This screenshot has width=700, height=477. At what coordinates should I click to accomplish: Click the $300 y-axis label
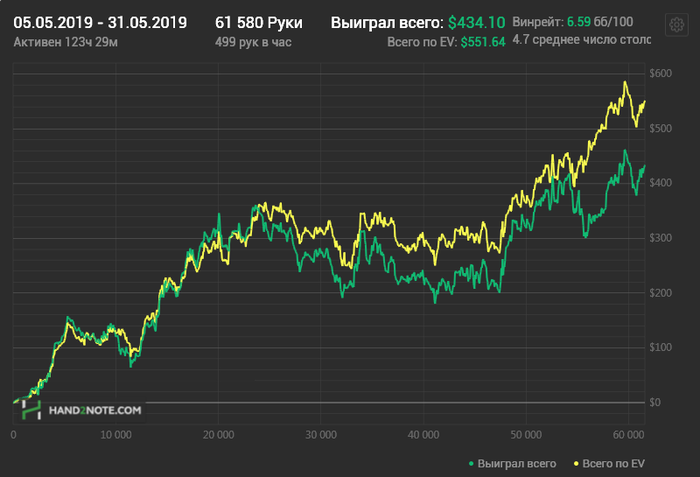[661, 238]
